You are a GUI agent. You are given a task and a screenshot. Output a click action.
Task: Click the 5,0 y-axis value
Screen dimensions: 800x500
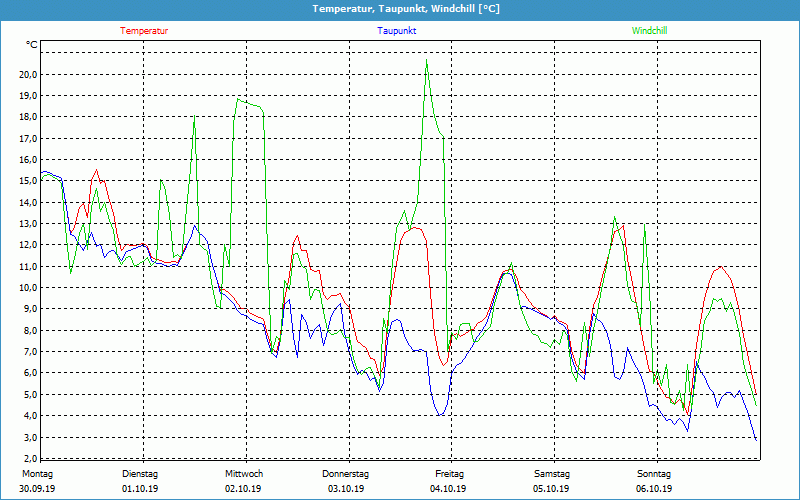[x=30, y=394]
